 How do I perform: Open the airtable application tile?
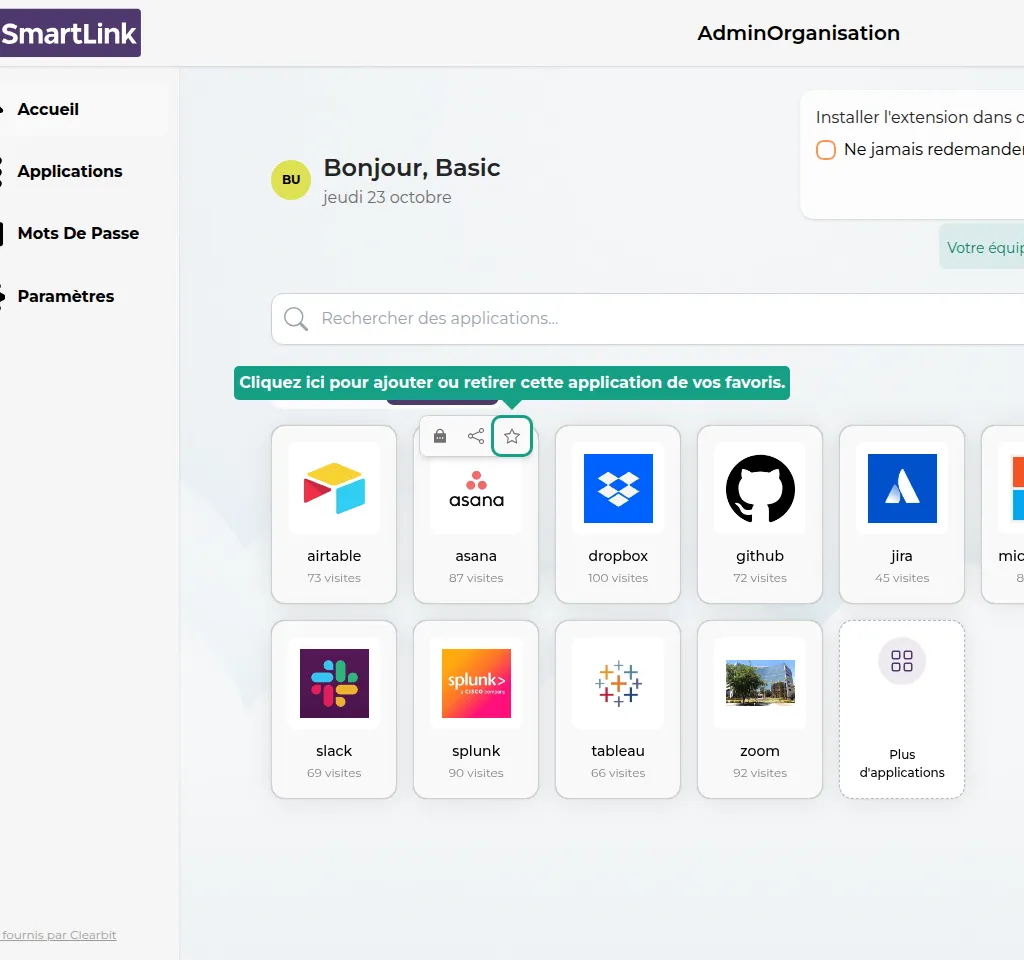point(334,514)
